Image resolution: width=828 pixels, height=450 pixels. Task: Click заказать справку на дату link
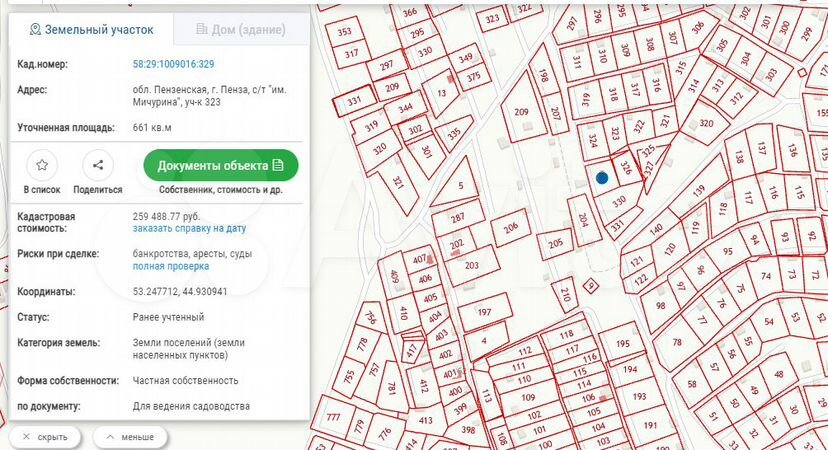coord(189,228)
